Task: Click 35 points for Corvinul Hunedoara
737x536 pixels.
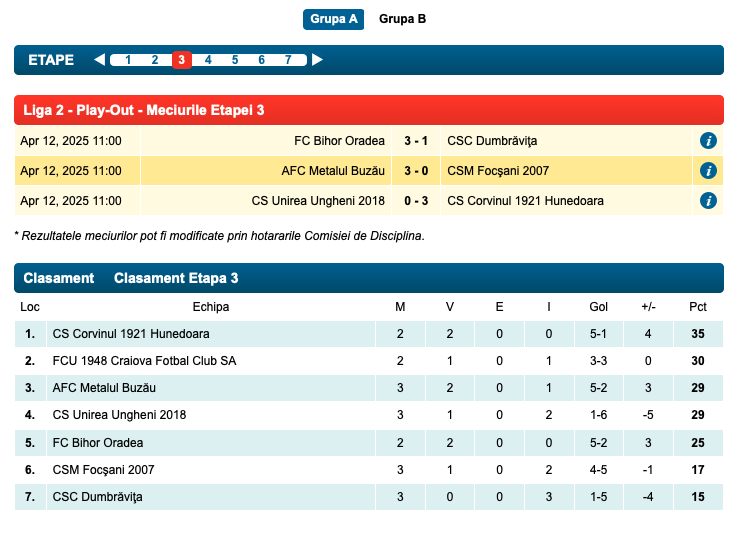Action: pyautogui.click(x=698, y=334)
